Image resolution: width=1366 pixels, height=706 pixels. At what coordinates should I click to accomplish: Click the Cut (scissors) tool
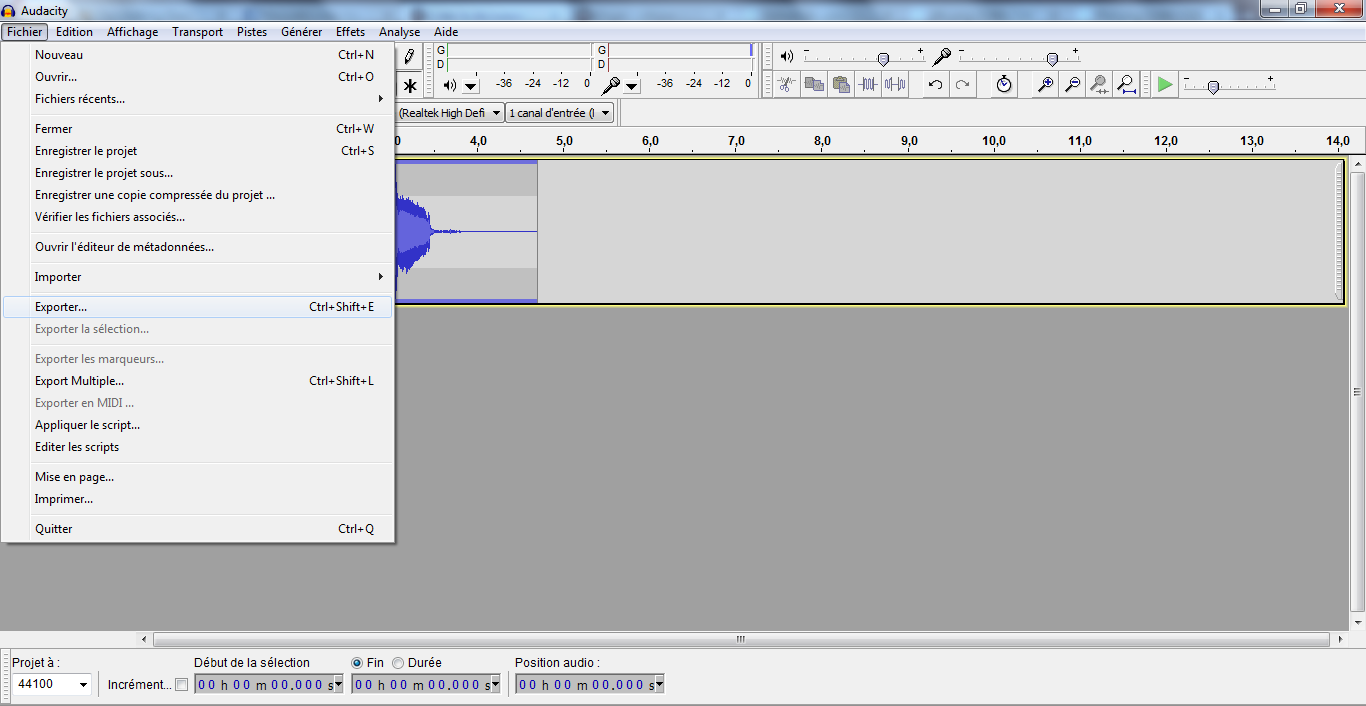(785, 84)
